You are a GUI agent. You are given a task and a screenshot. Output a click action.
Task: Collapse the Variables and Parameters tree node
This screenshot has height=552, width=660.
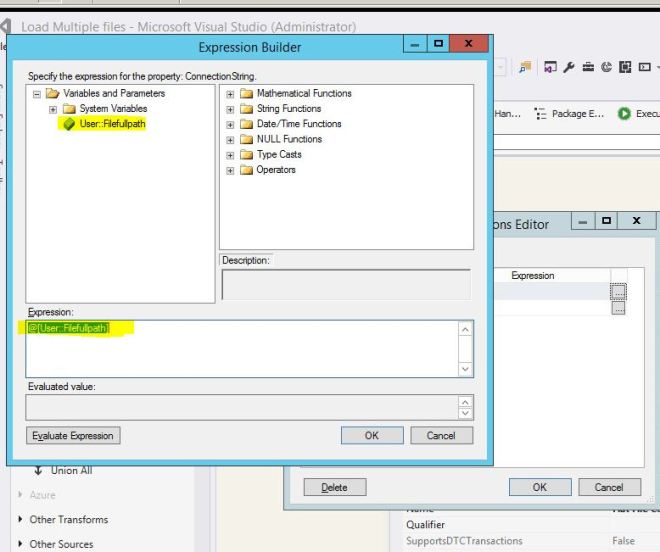37,94
